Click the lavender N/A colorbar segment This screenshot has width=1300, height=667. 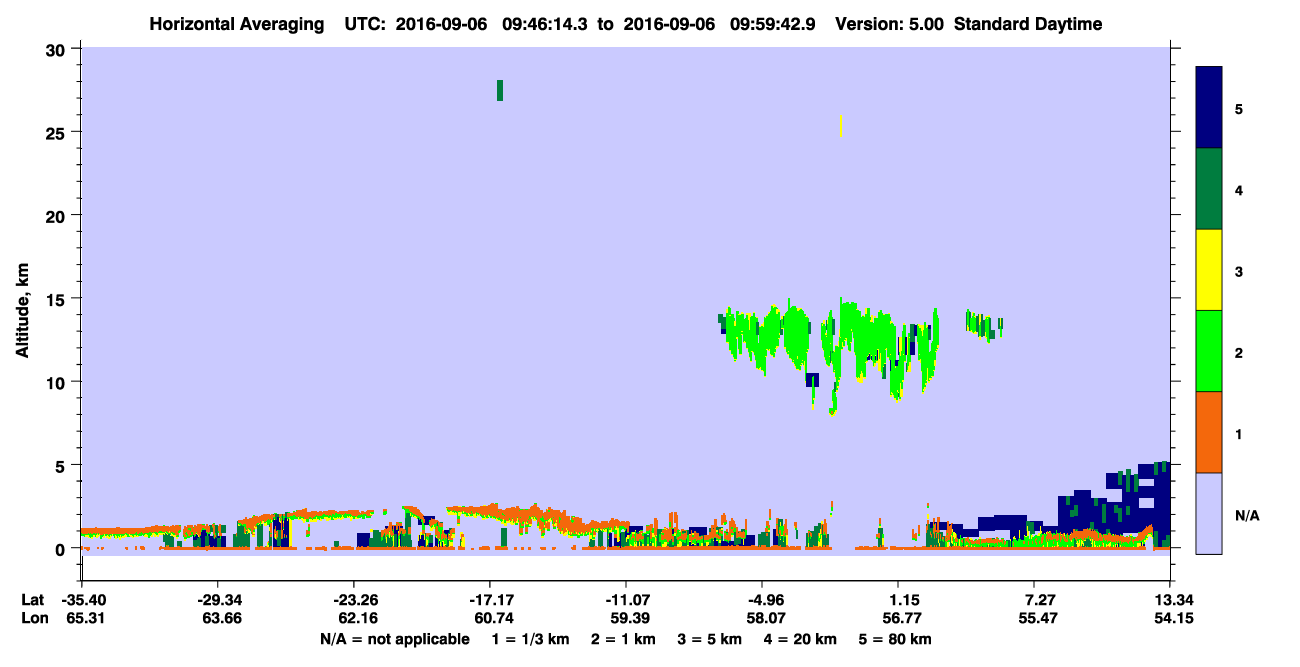tap(1209, 513)
